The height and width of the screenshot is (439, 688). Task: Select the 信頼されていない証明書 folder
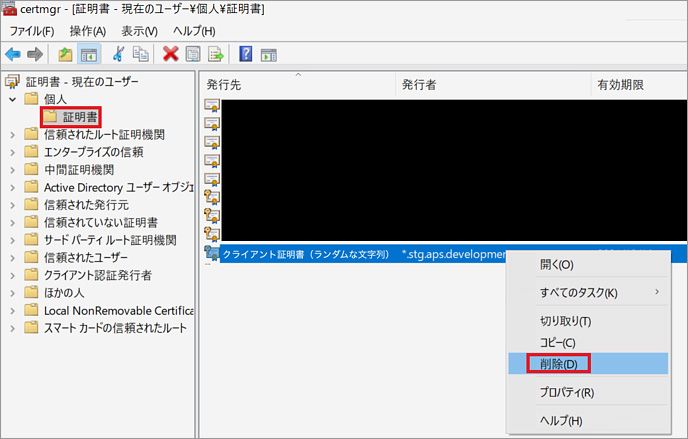click(x=91, y=222)
